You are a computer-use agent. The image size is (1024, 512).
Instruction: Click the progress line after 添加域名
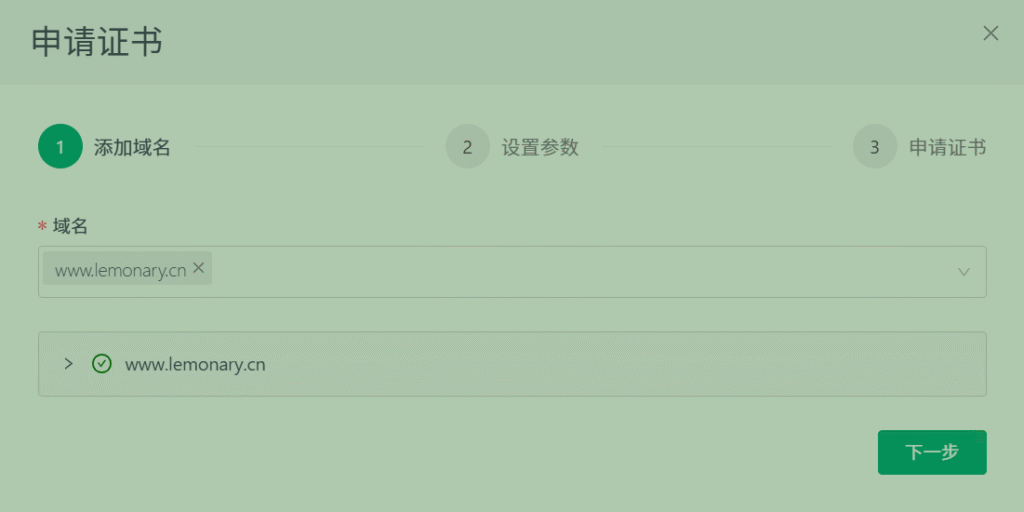click(309, 147)
